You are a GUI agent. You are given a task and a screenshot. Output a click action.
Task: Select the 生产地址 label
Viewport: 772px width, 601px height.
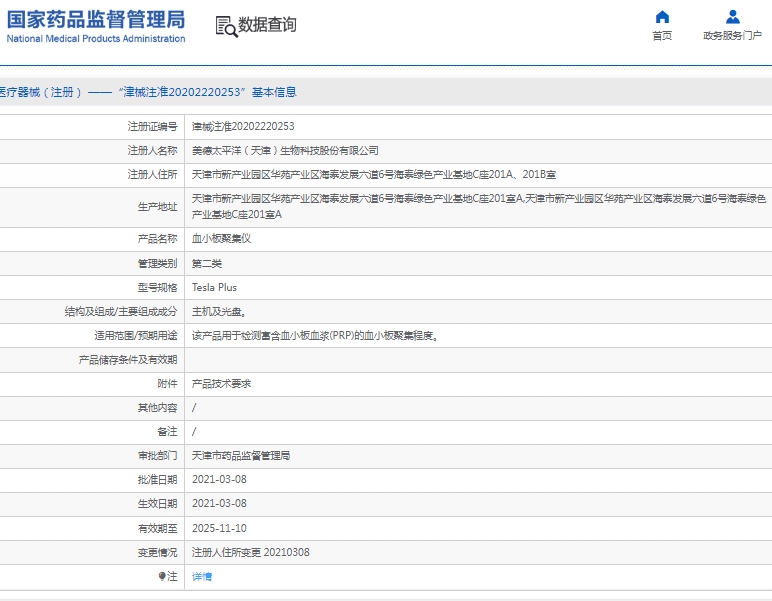tap(158, 207)
